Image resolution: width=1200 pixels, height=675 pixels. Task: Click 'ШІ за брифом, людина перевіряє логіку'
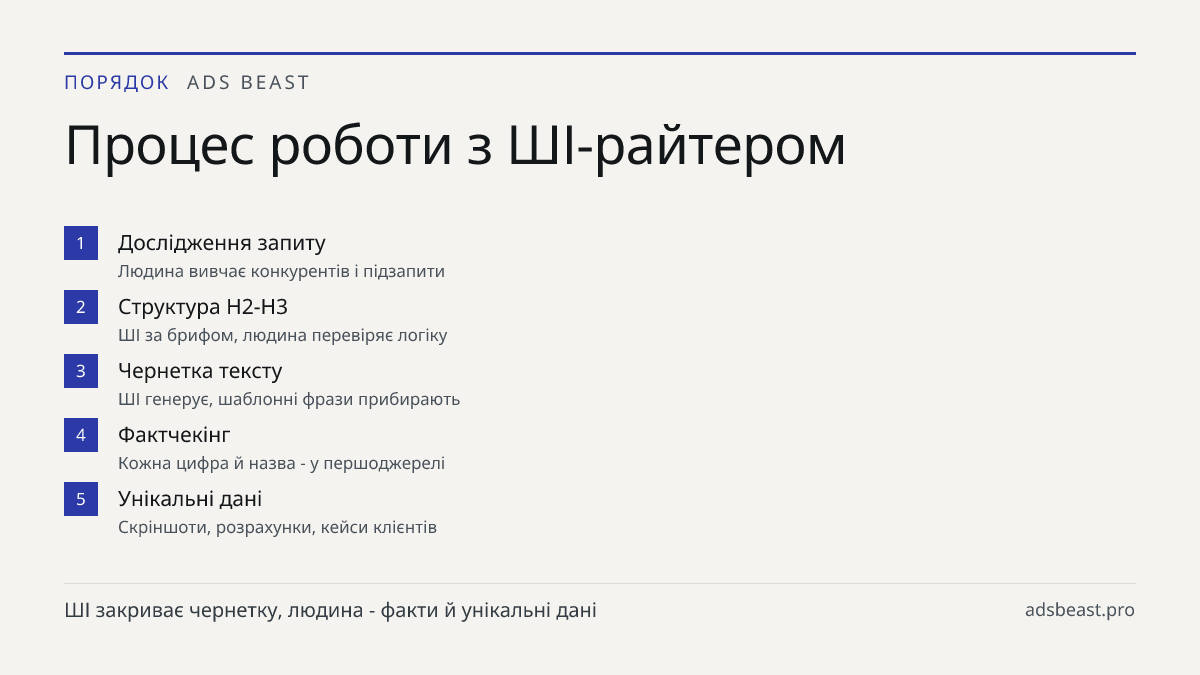tap(282, 335)
